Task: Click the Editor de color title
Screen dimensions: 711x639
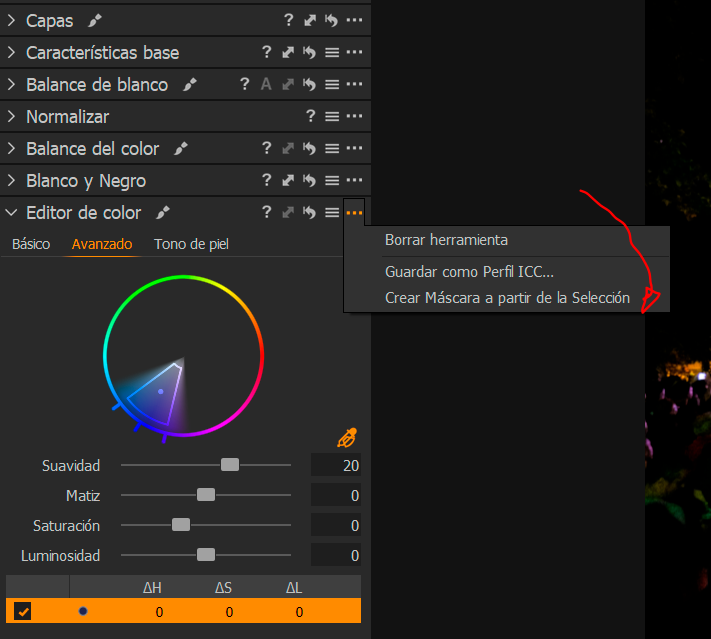Action: 84,213
